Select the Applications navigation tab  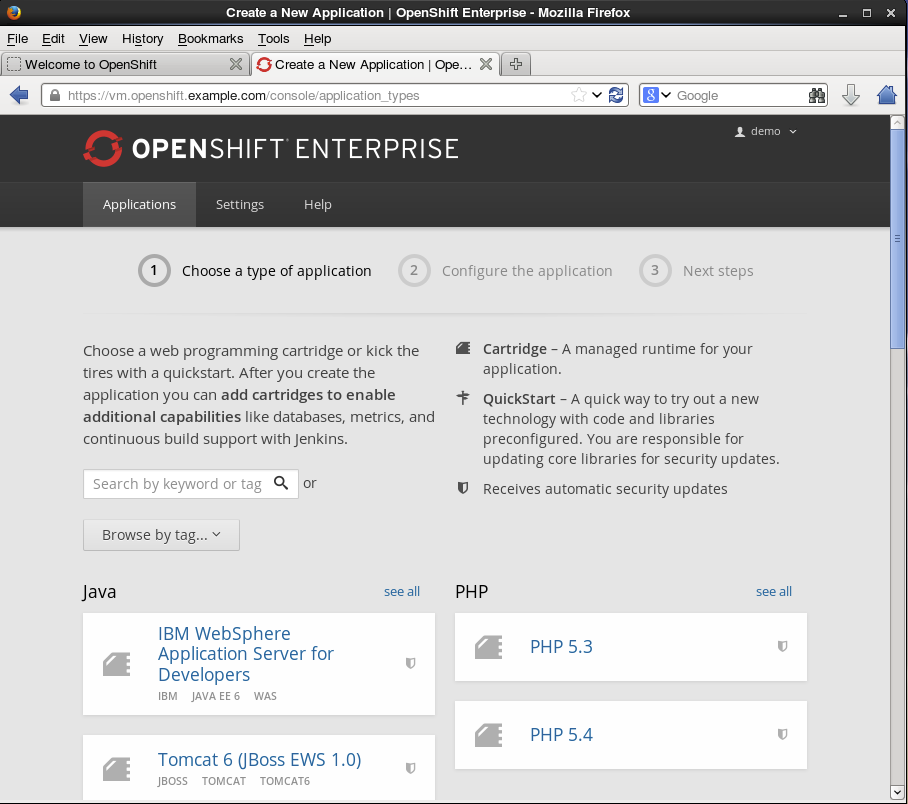coord(139,204)
